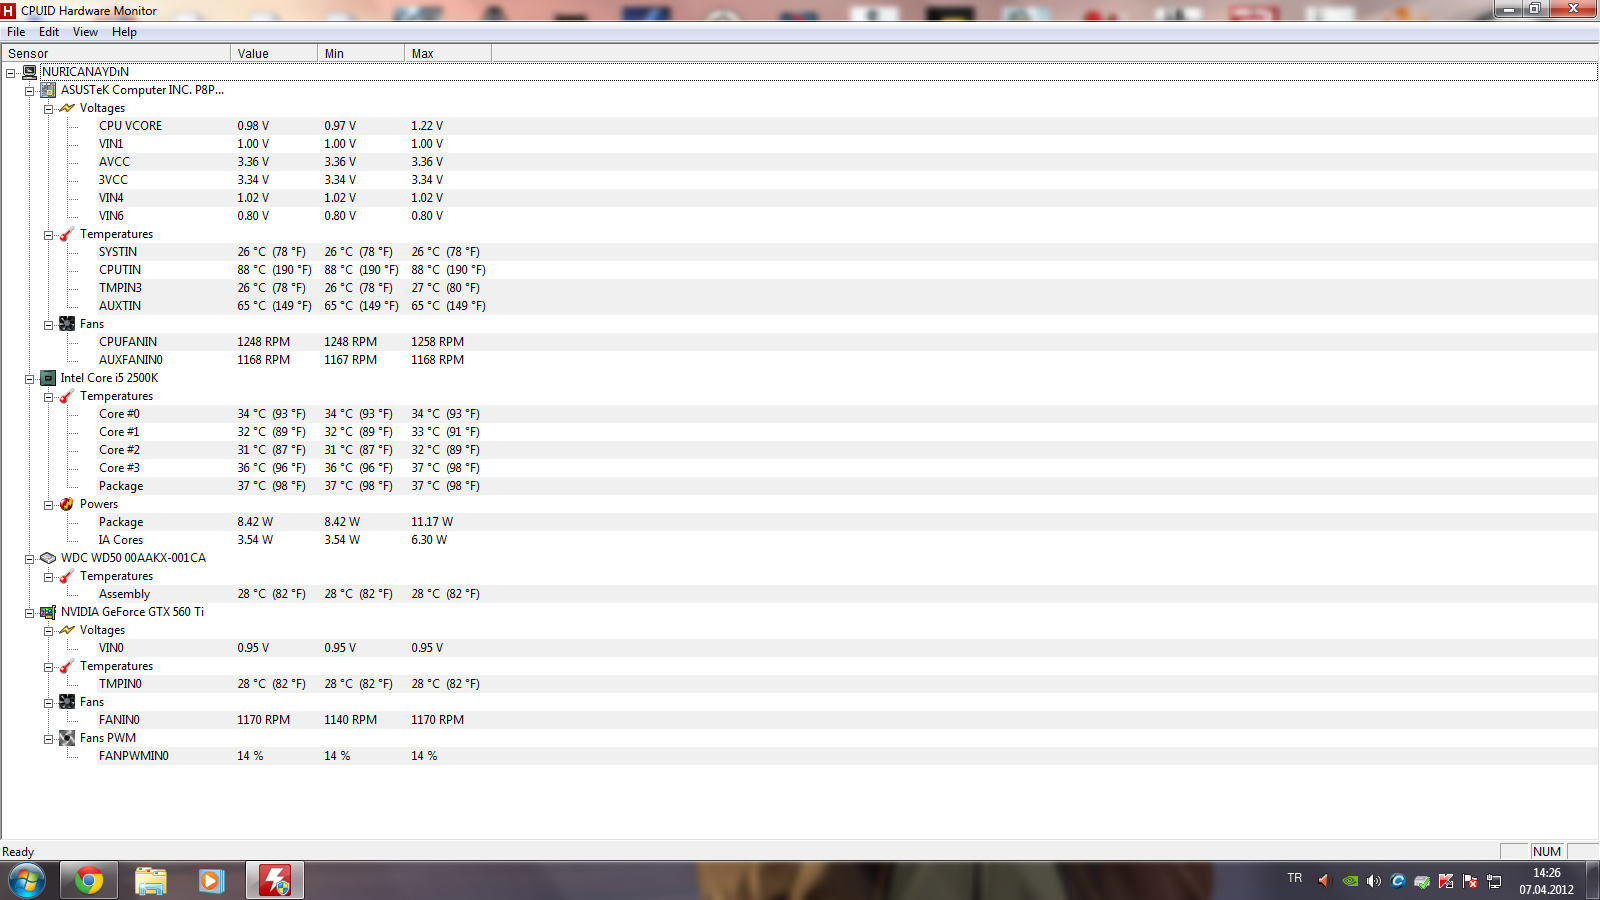Click the volume speaker tray icon
Image resolution: width=1600 pixels, height=900 pixels.
(1374, 881)
